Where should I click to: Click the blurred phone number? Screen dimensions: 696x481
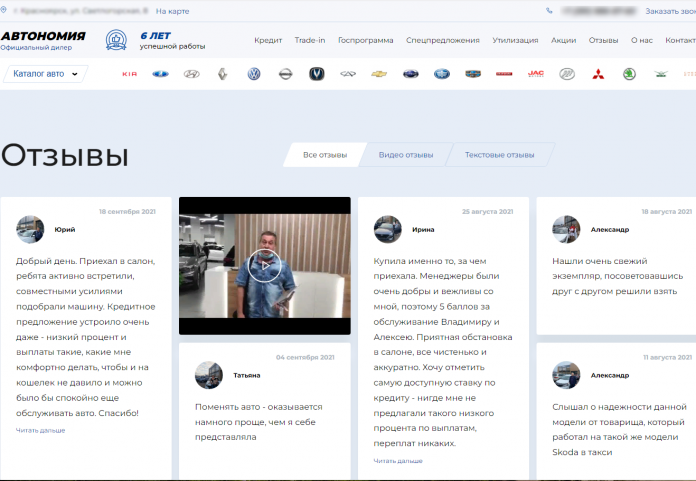point(598,11)
